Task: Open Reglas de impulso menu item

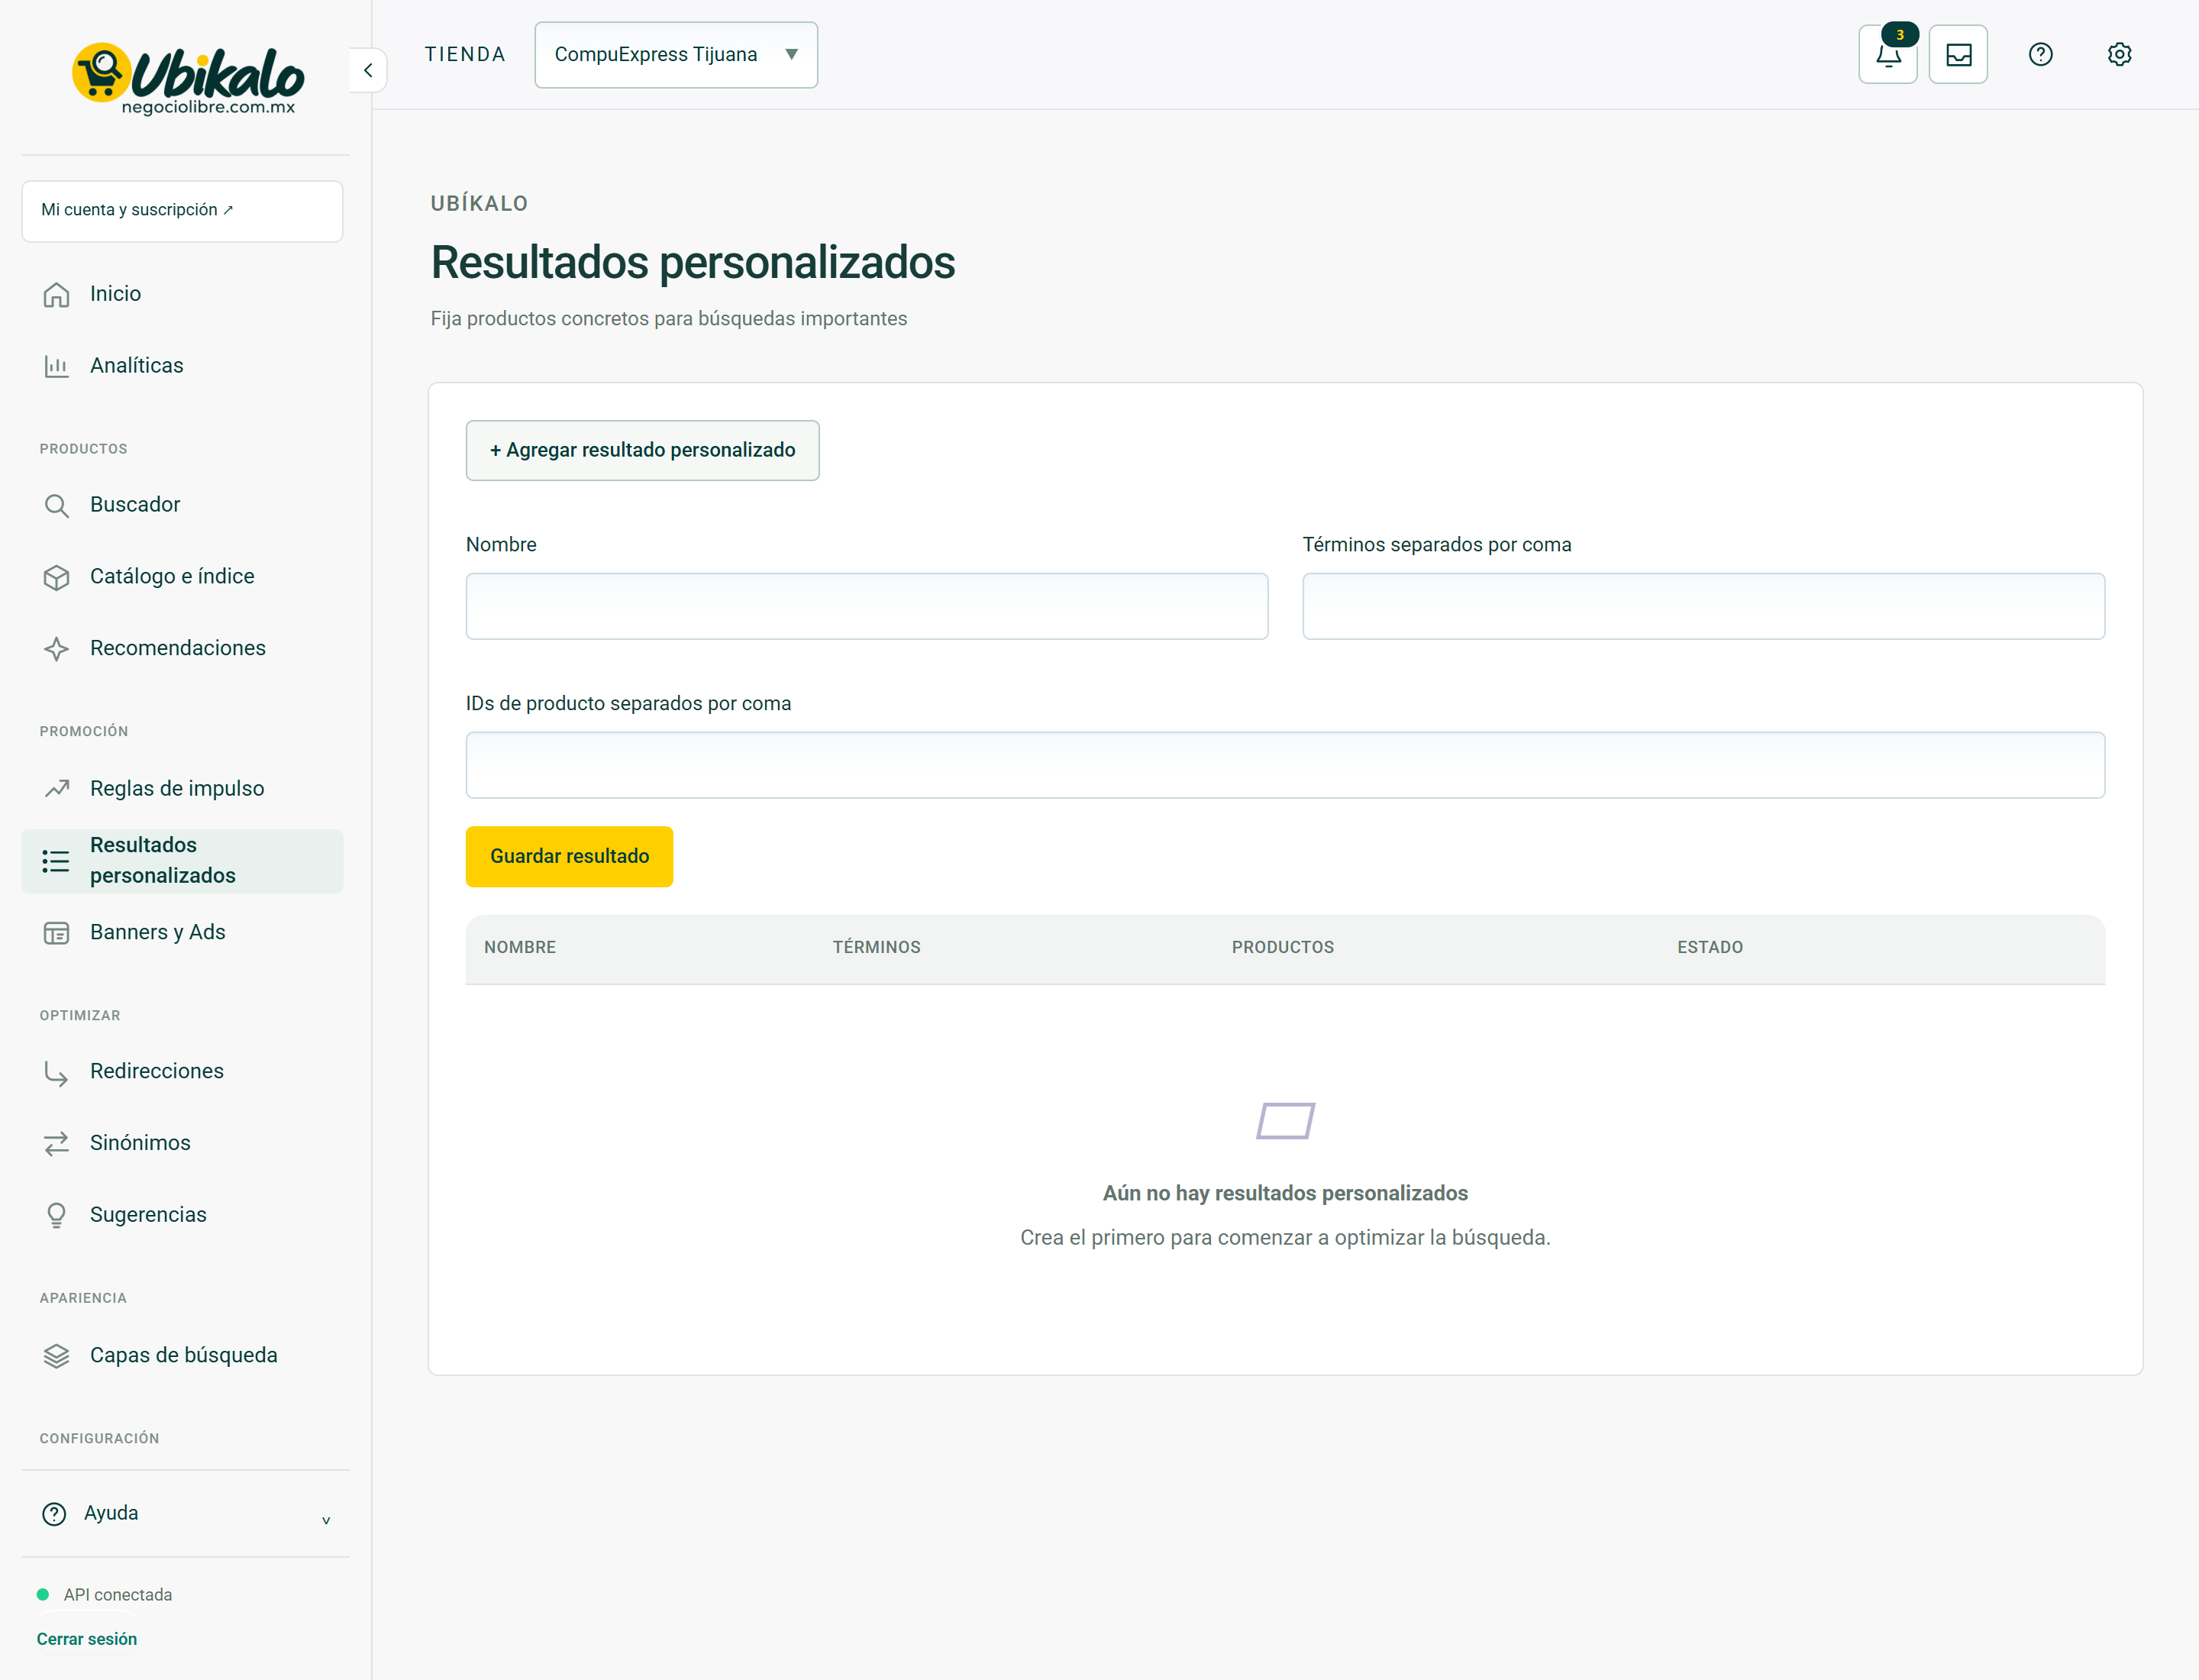Action: tap(182, 789)
